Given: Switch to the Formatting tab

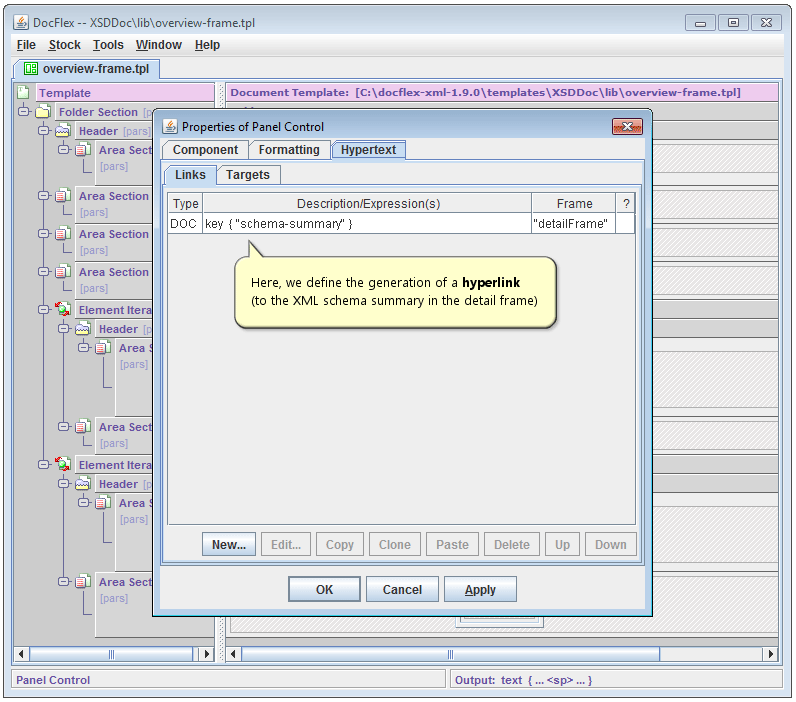Looking at the screenshot, I should pyautogui.click(x=289, y=150).
